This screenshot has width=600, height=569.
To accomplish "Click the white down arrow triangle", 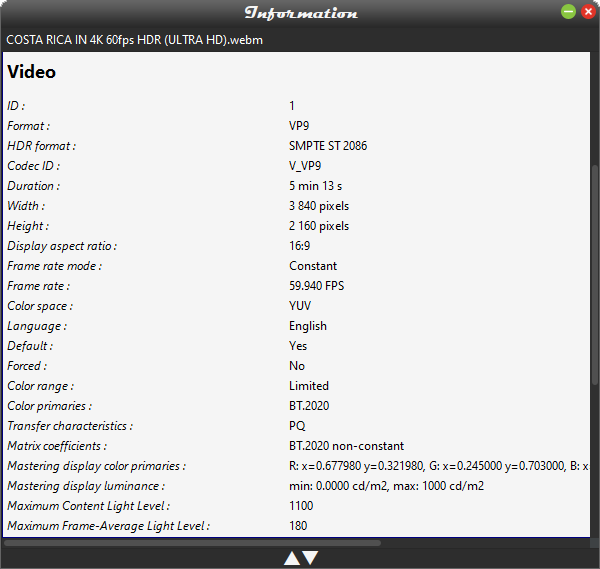I will 310,558.
